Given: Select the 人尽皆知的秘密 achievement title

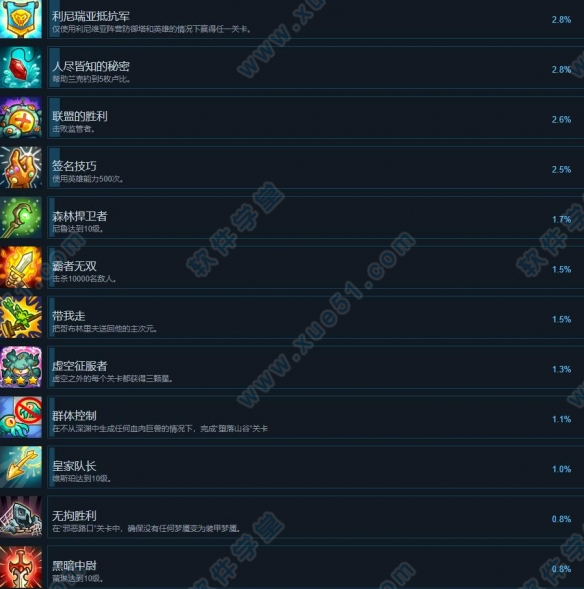Looking at the screenshot, I should click(x=91, y=66).
